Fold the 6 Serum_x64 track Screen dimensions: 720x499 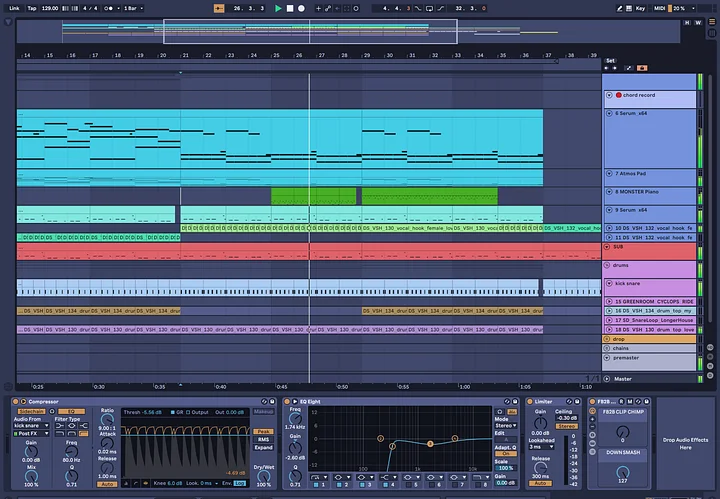pyautogui.click(x=609, y=113)
